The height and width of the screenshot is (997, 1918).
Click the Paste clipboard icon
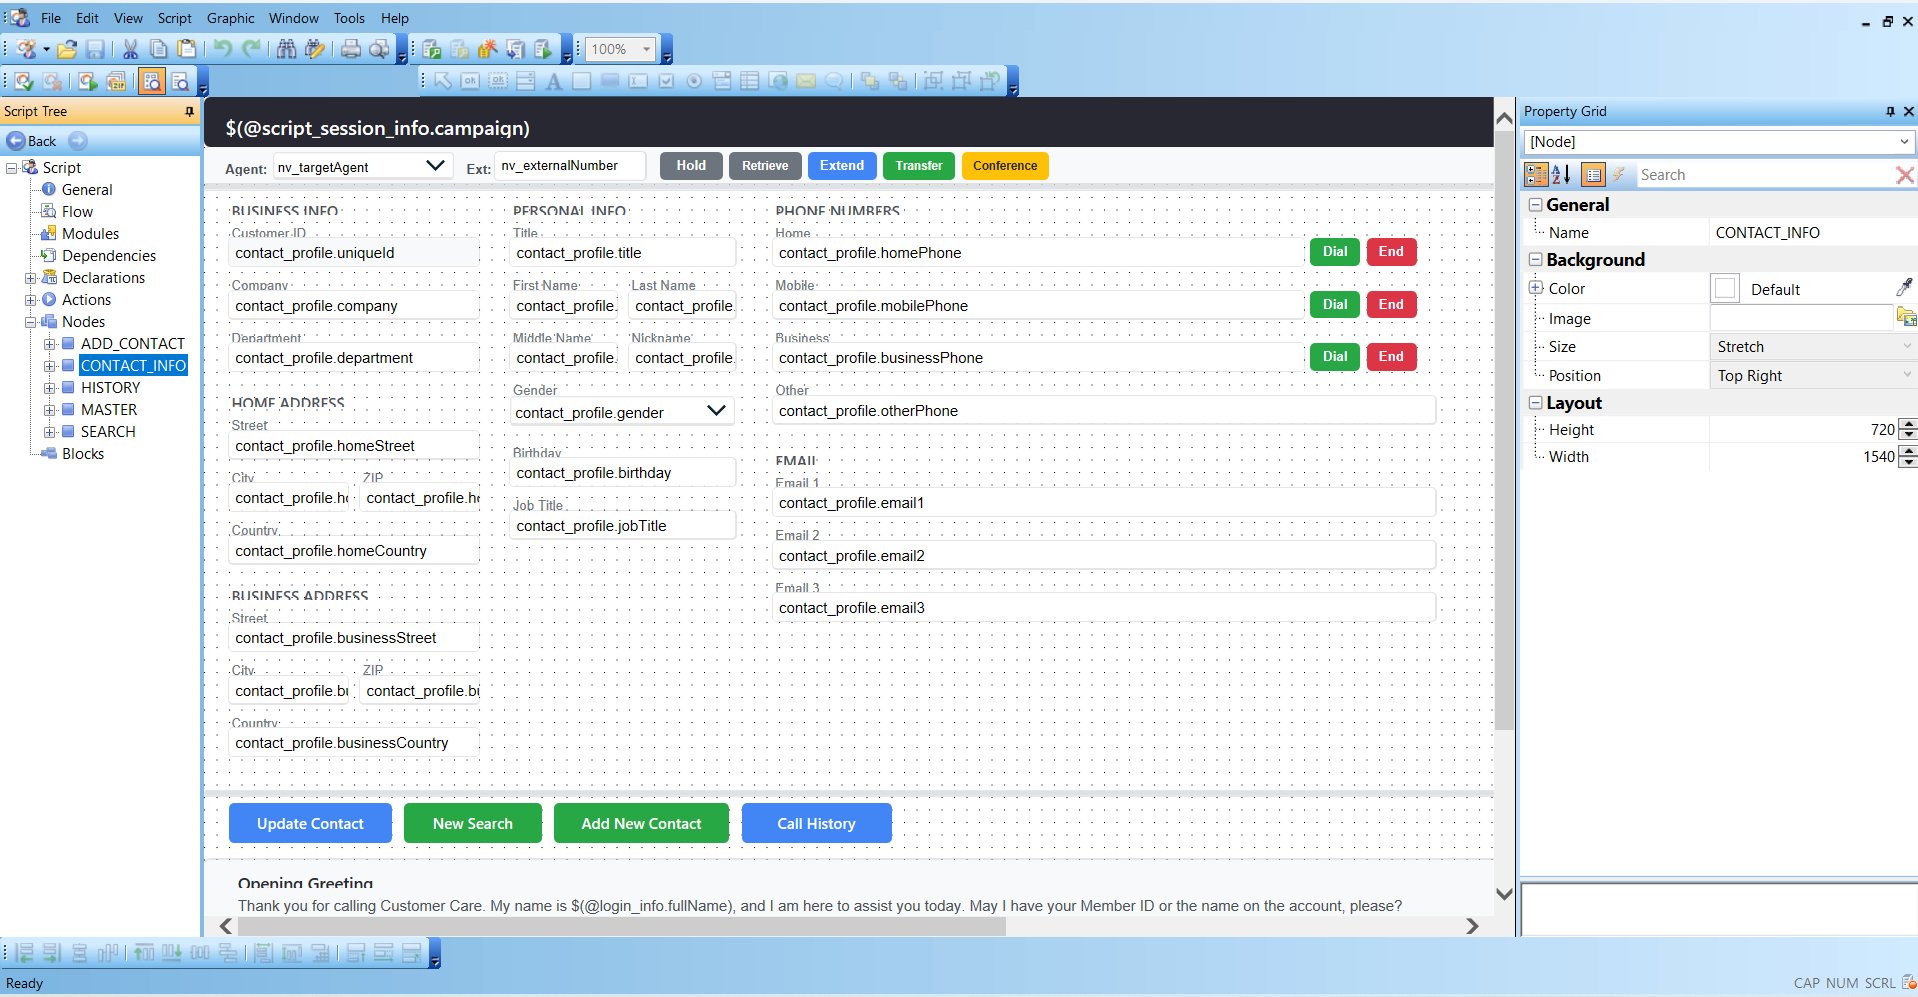point(187,49)
